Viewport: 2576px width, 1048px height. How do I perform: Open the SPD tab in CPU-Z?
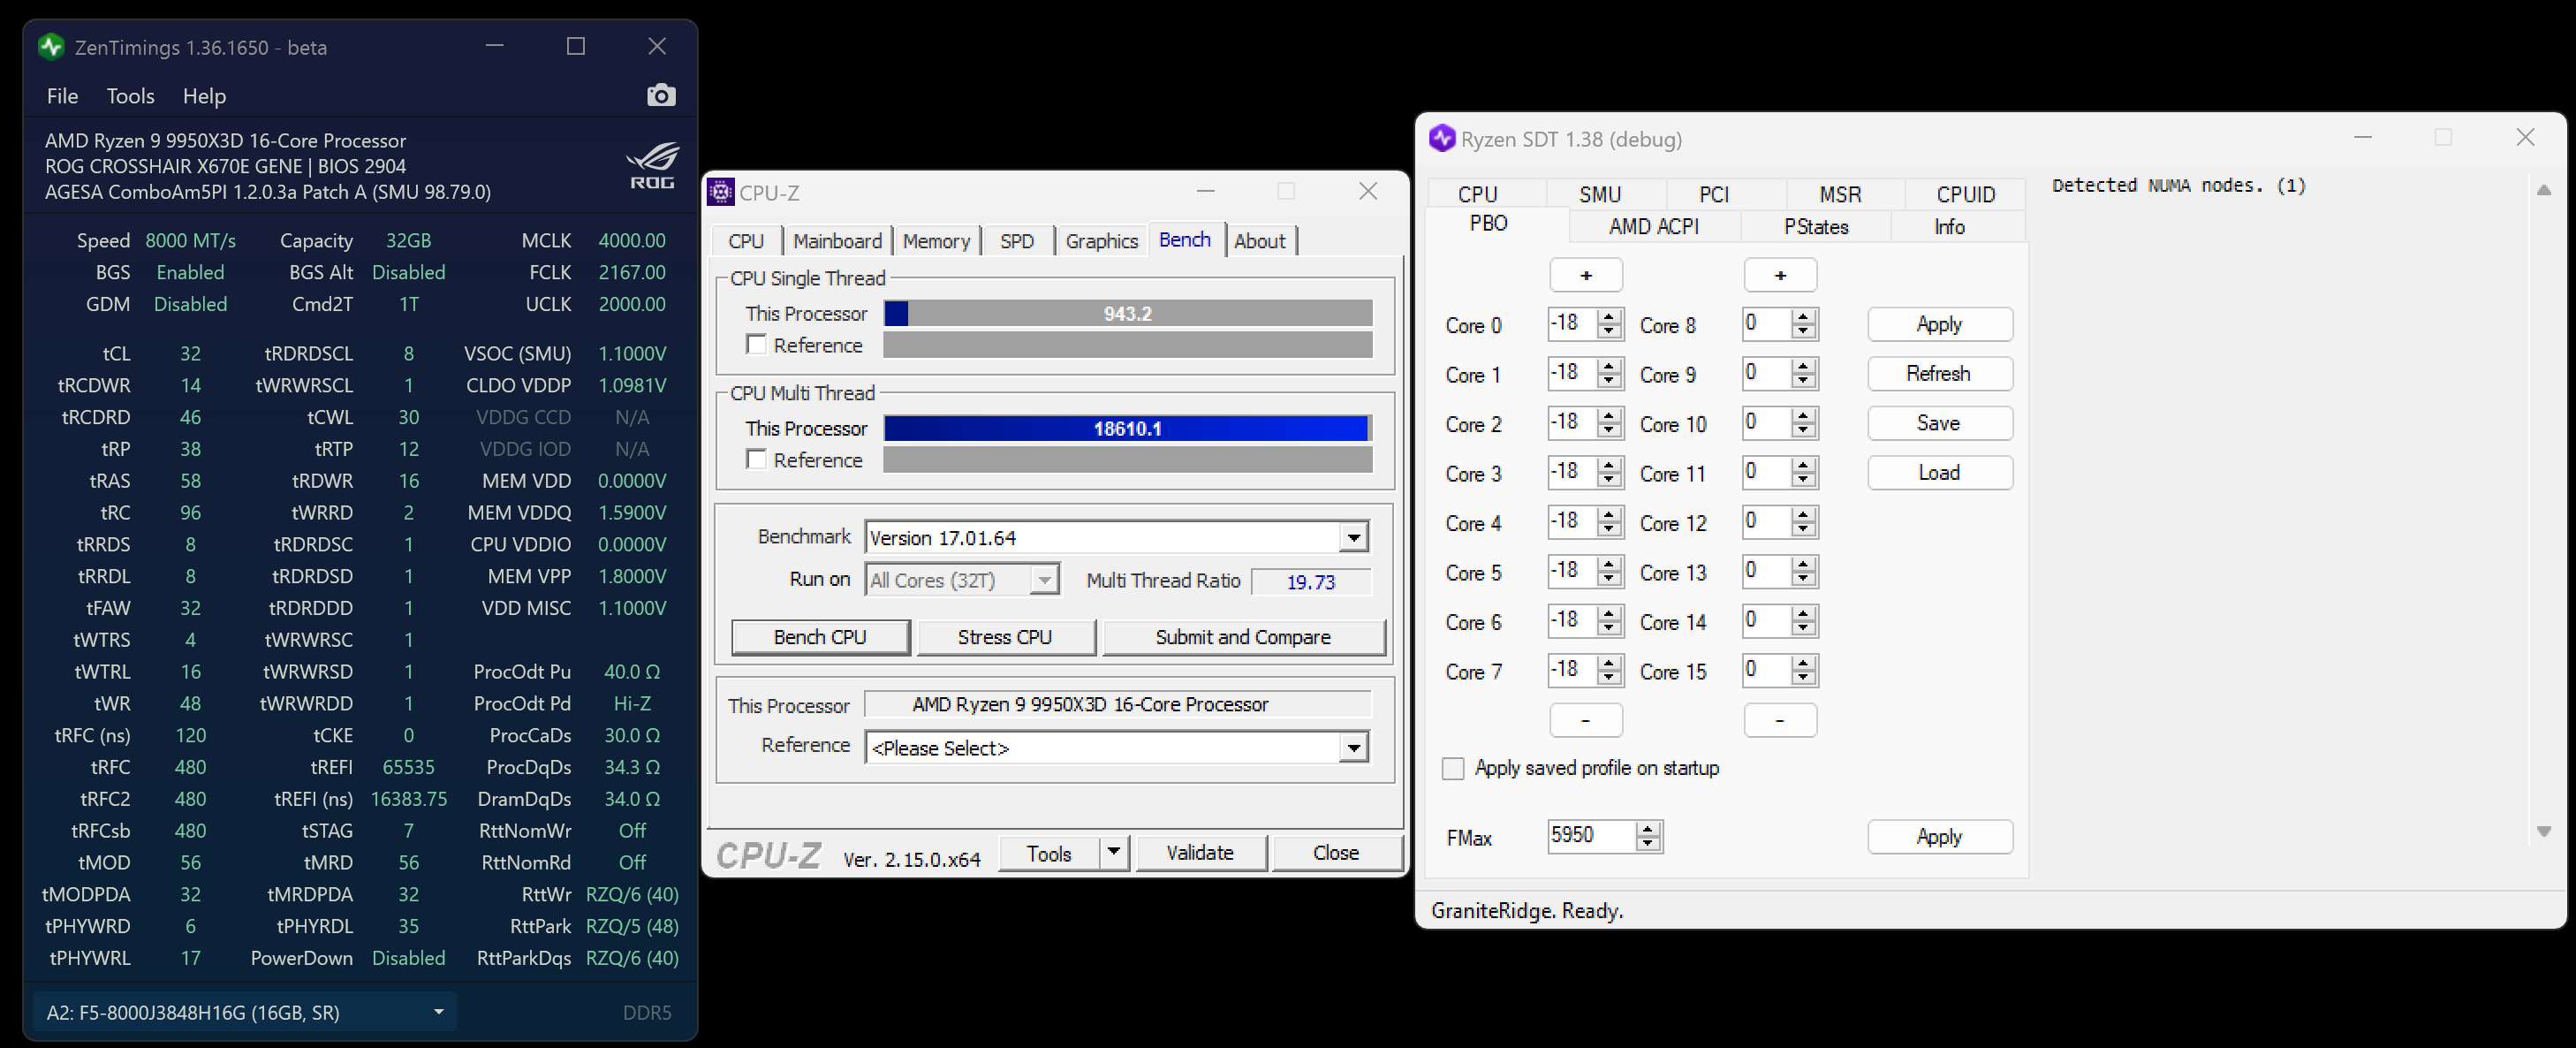point(1017,241)
